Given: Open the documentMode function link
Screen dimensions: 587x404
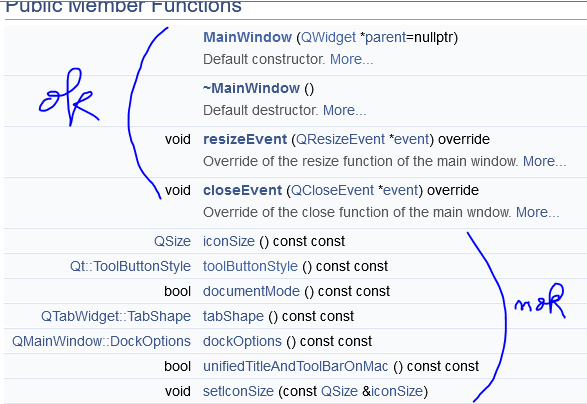Looking at the screenshot, I should (x=251, y=291).
